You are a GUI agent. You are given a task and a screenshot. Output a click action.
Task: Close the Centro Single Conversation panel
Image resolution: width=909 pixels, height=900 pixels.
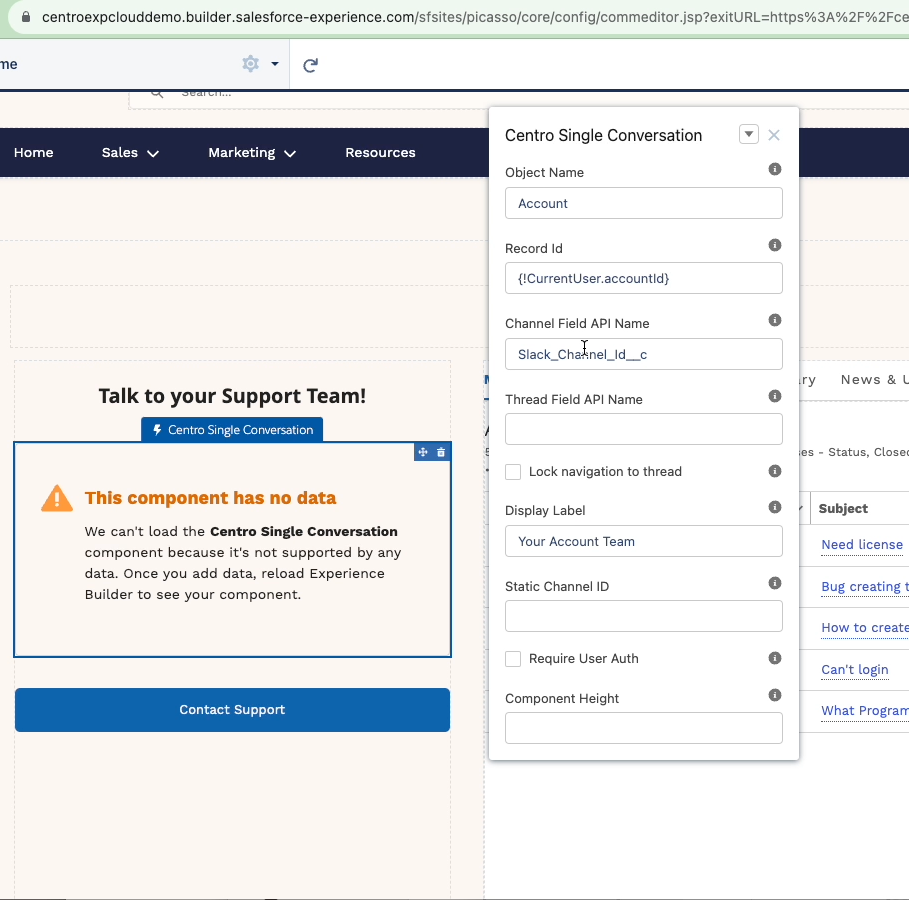click(773, 135)
